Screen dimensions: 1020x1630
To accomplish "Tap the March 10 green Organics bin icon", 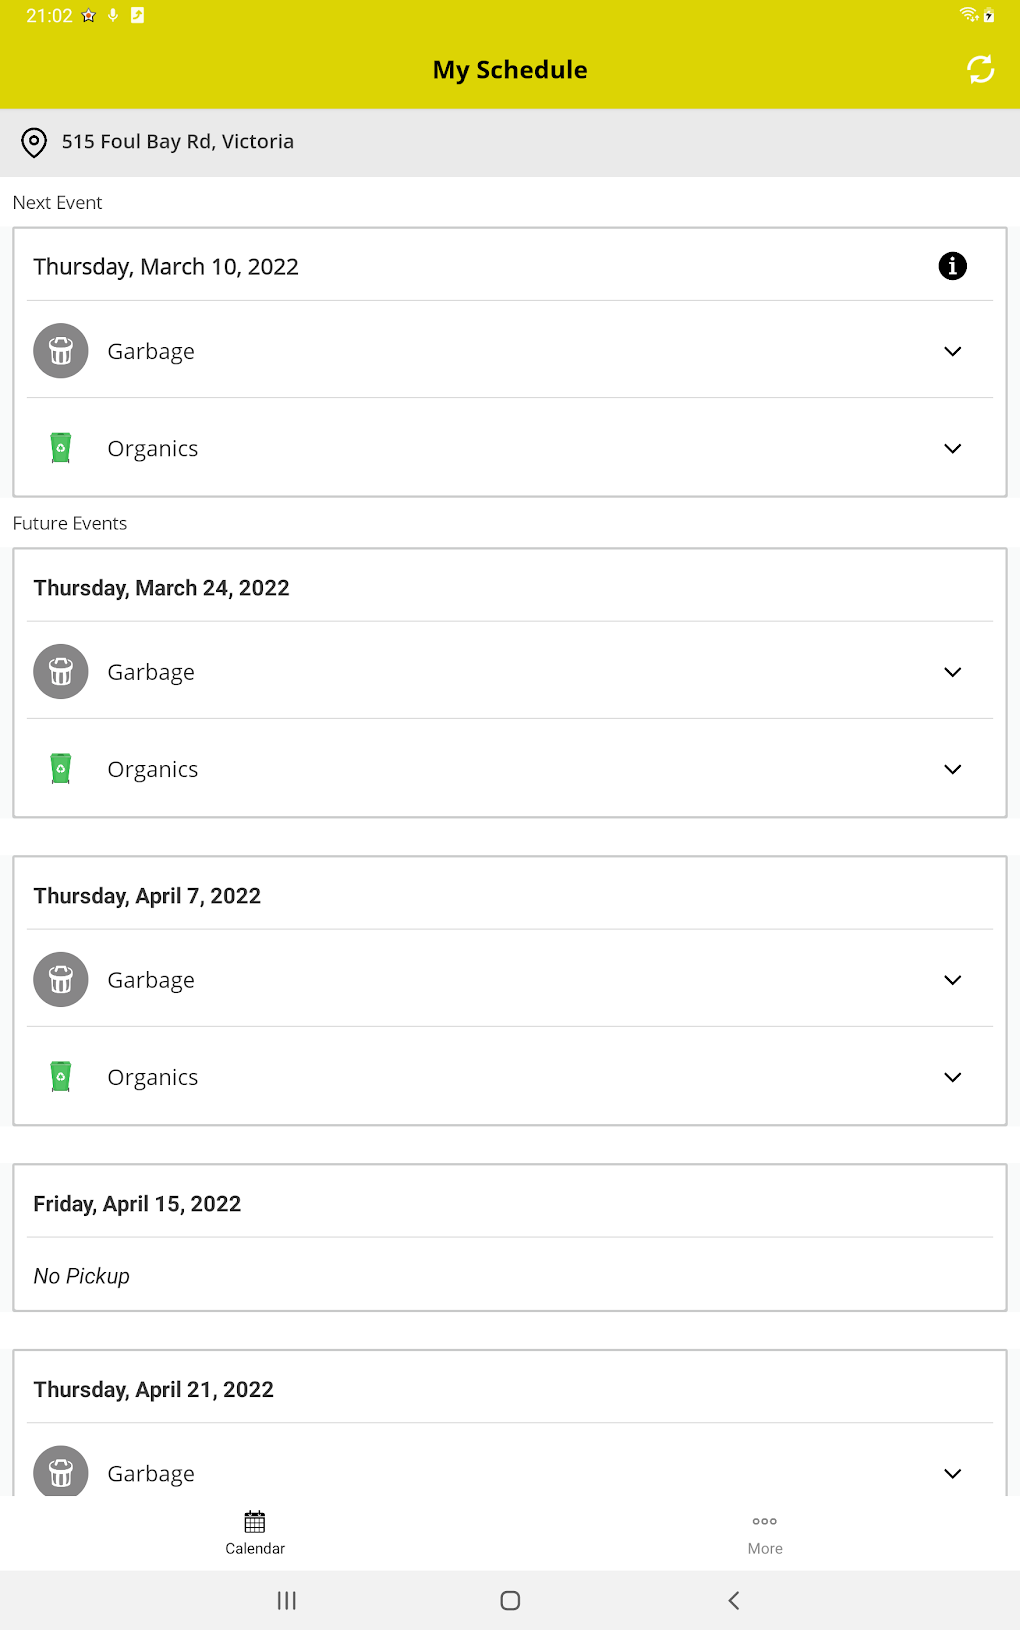I will pos(61,448).
